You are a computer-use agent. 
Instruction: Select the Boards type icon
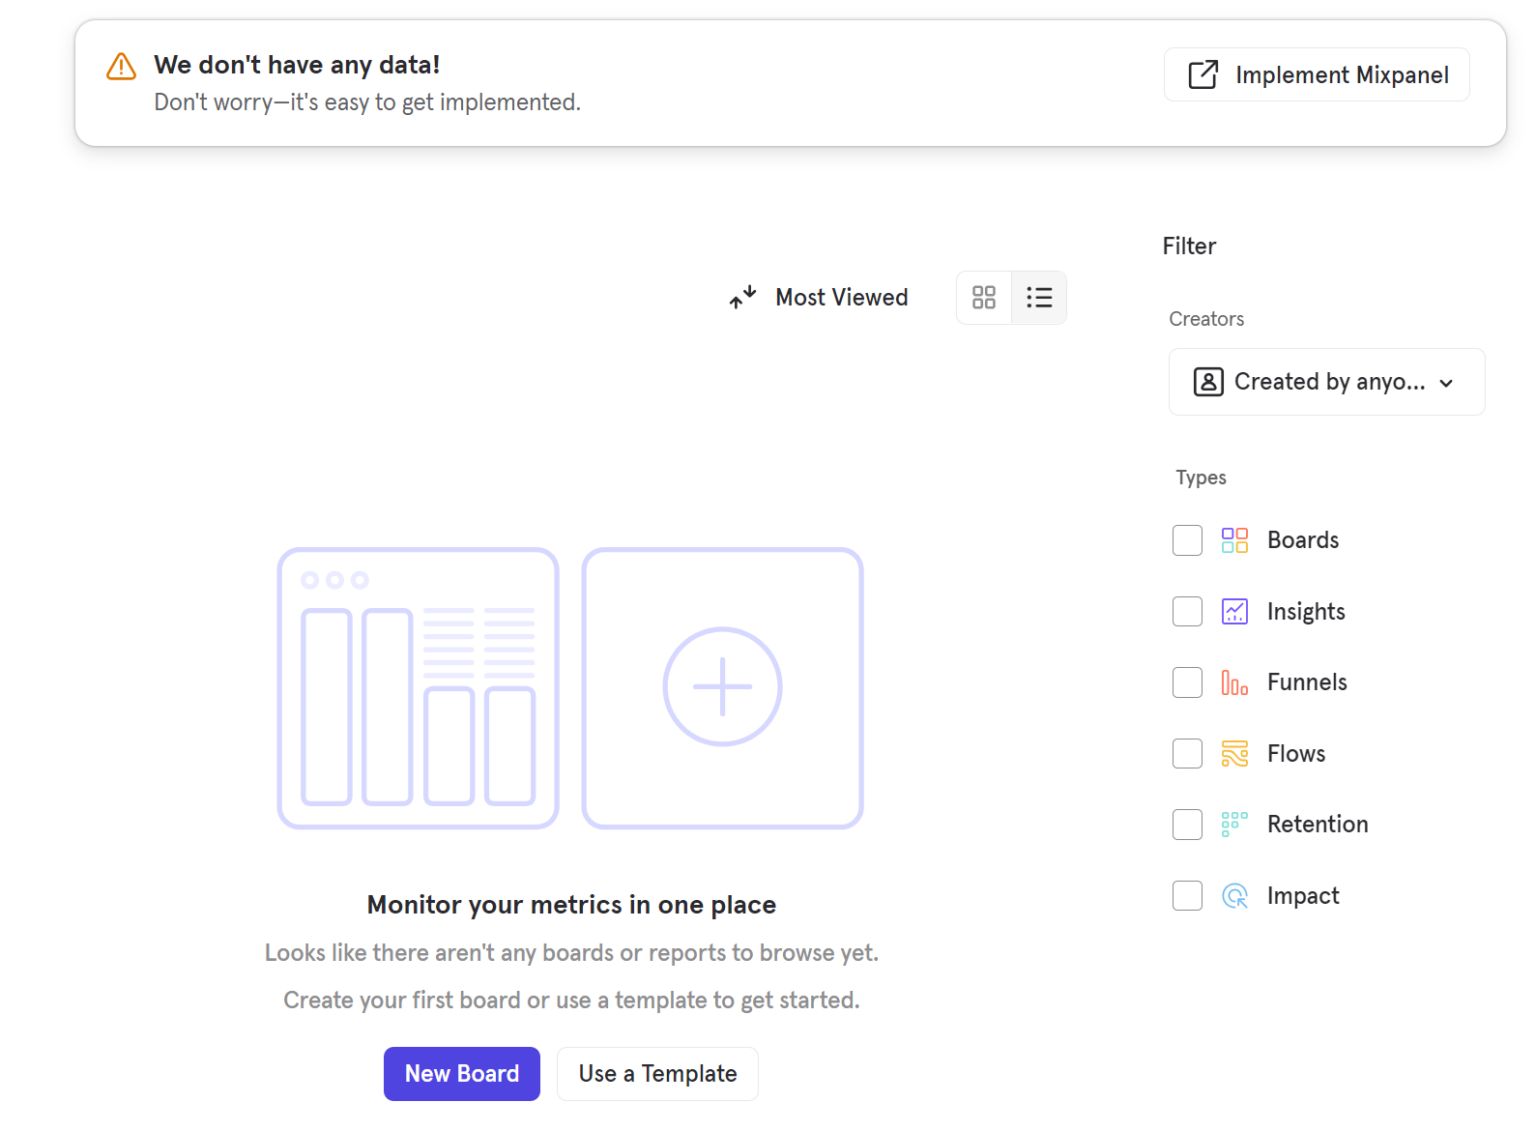tap(1235, 540)
